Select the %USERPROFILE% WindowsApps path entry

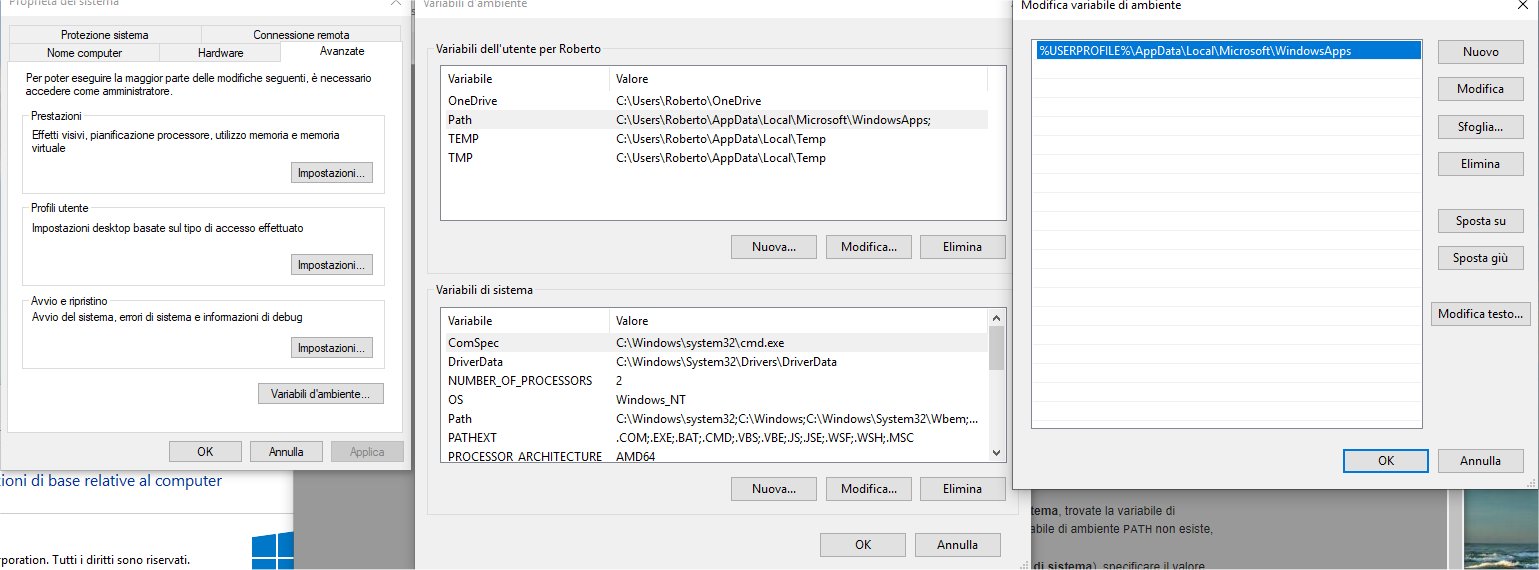[x=1228, y=51]
